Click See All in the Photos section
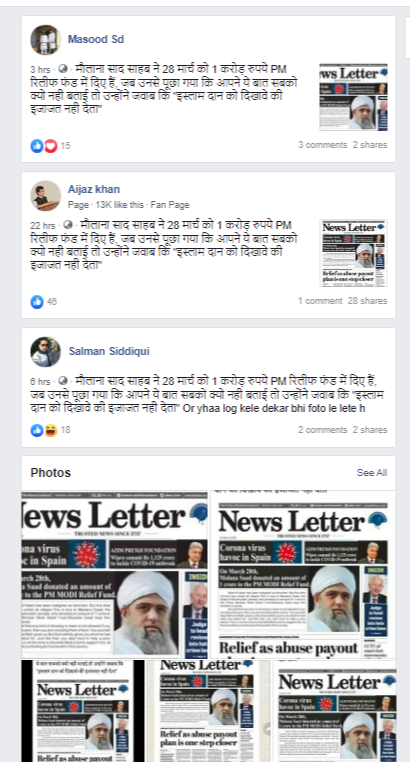The height and width of the screenshot is (762, 410). pos(372,472)
